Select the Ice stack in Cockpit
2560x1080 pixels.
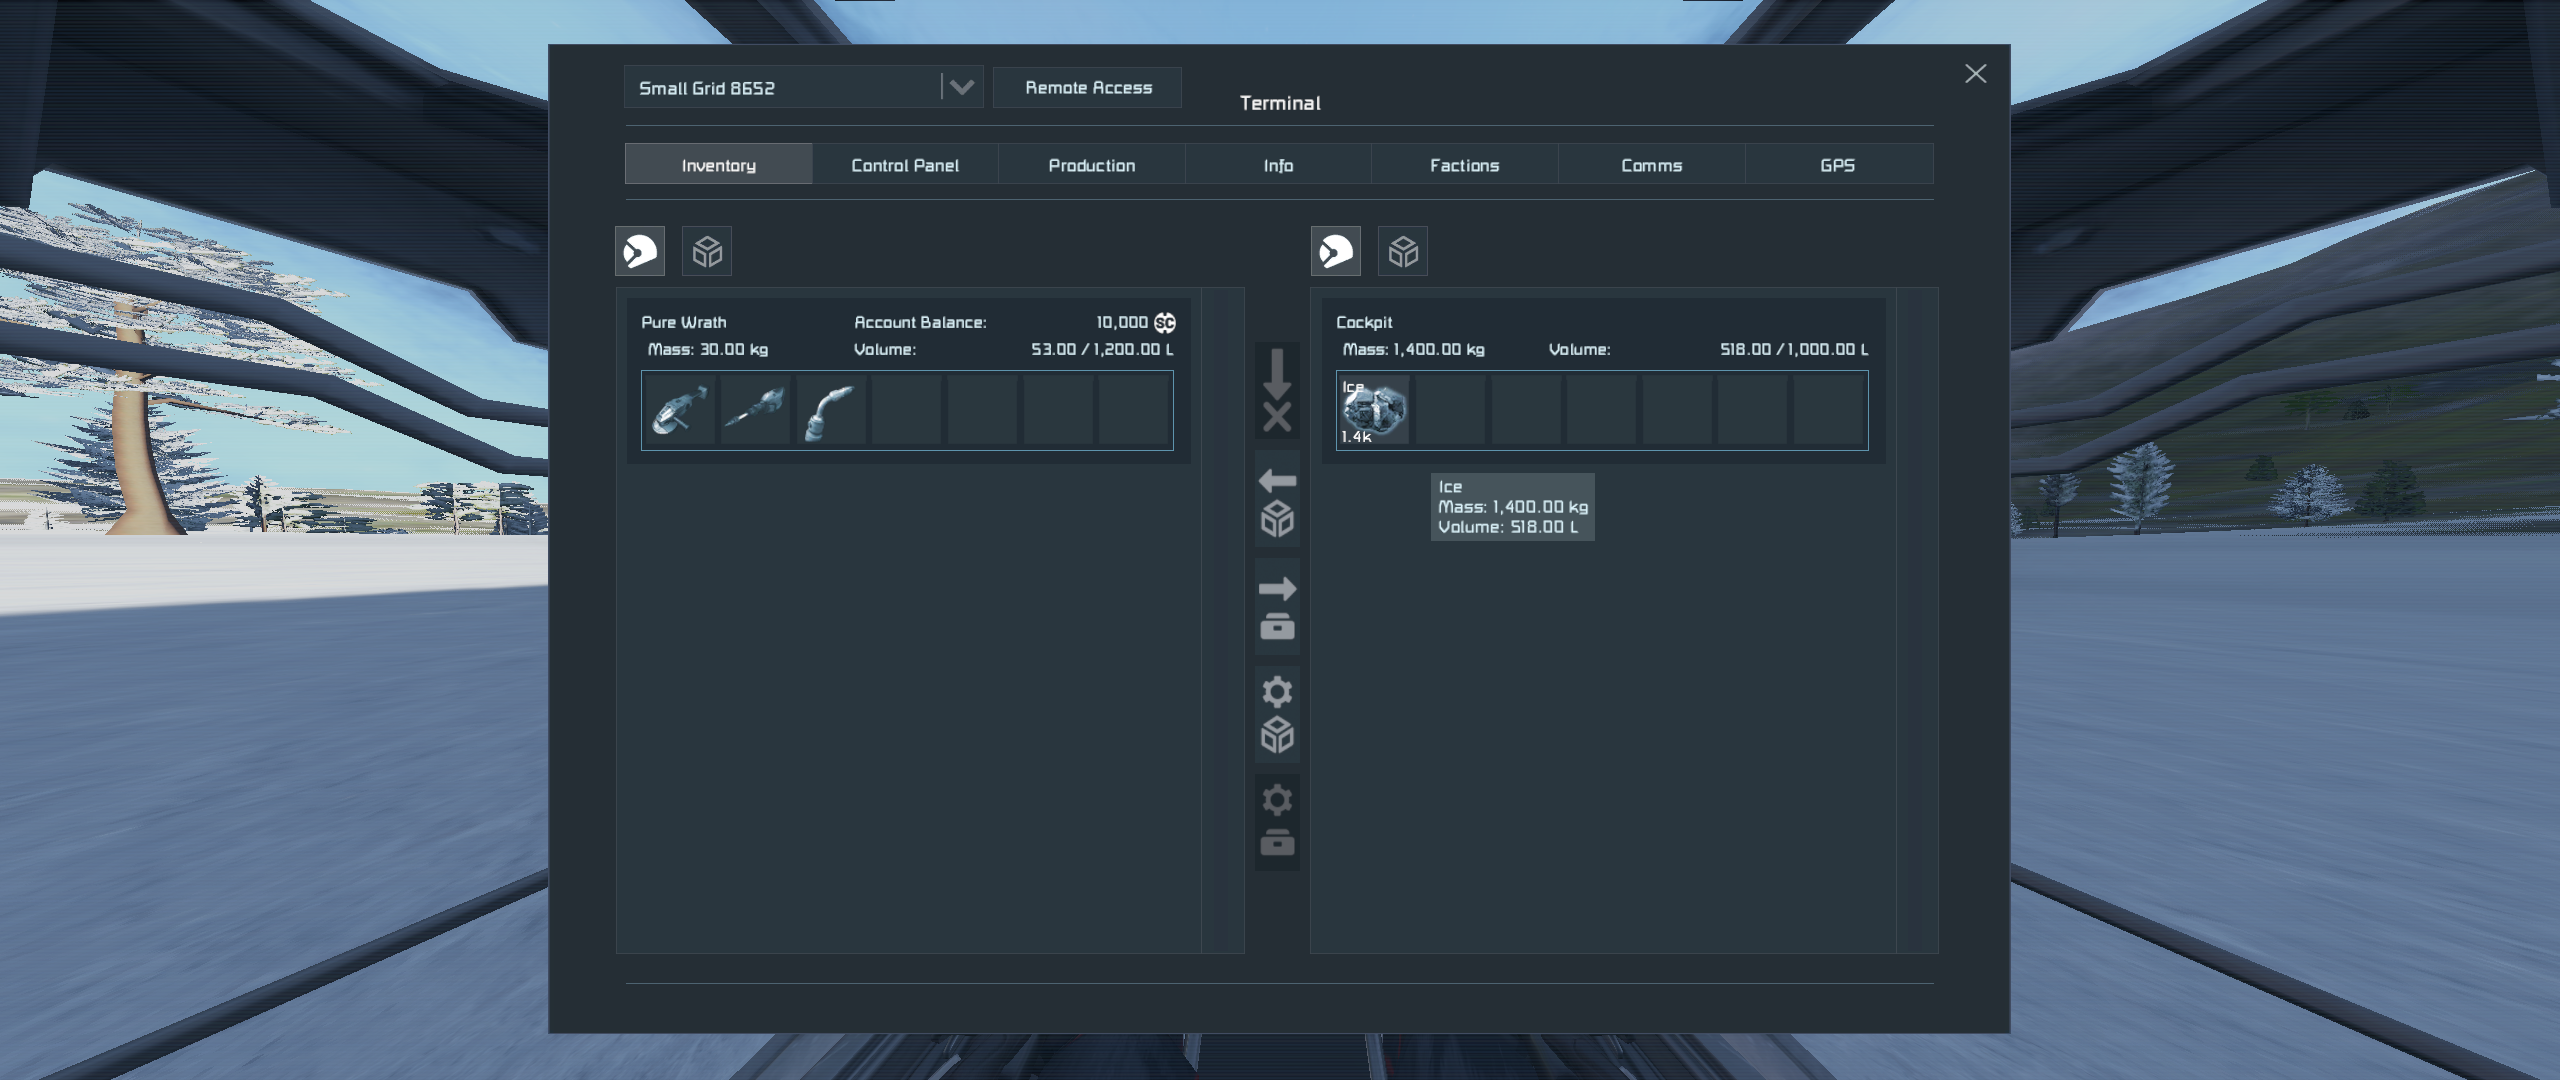coord(1374,410)
